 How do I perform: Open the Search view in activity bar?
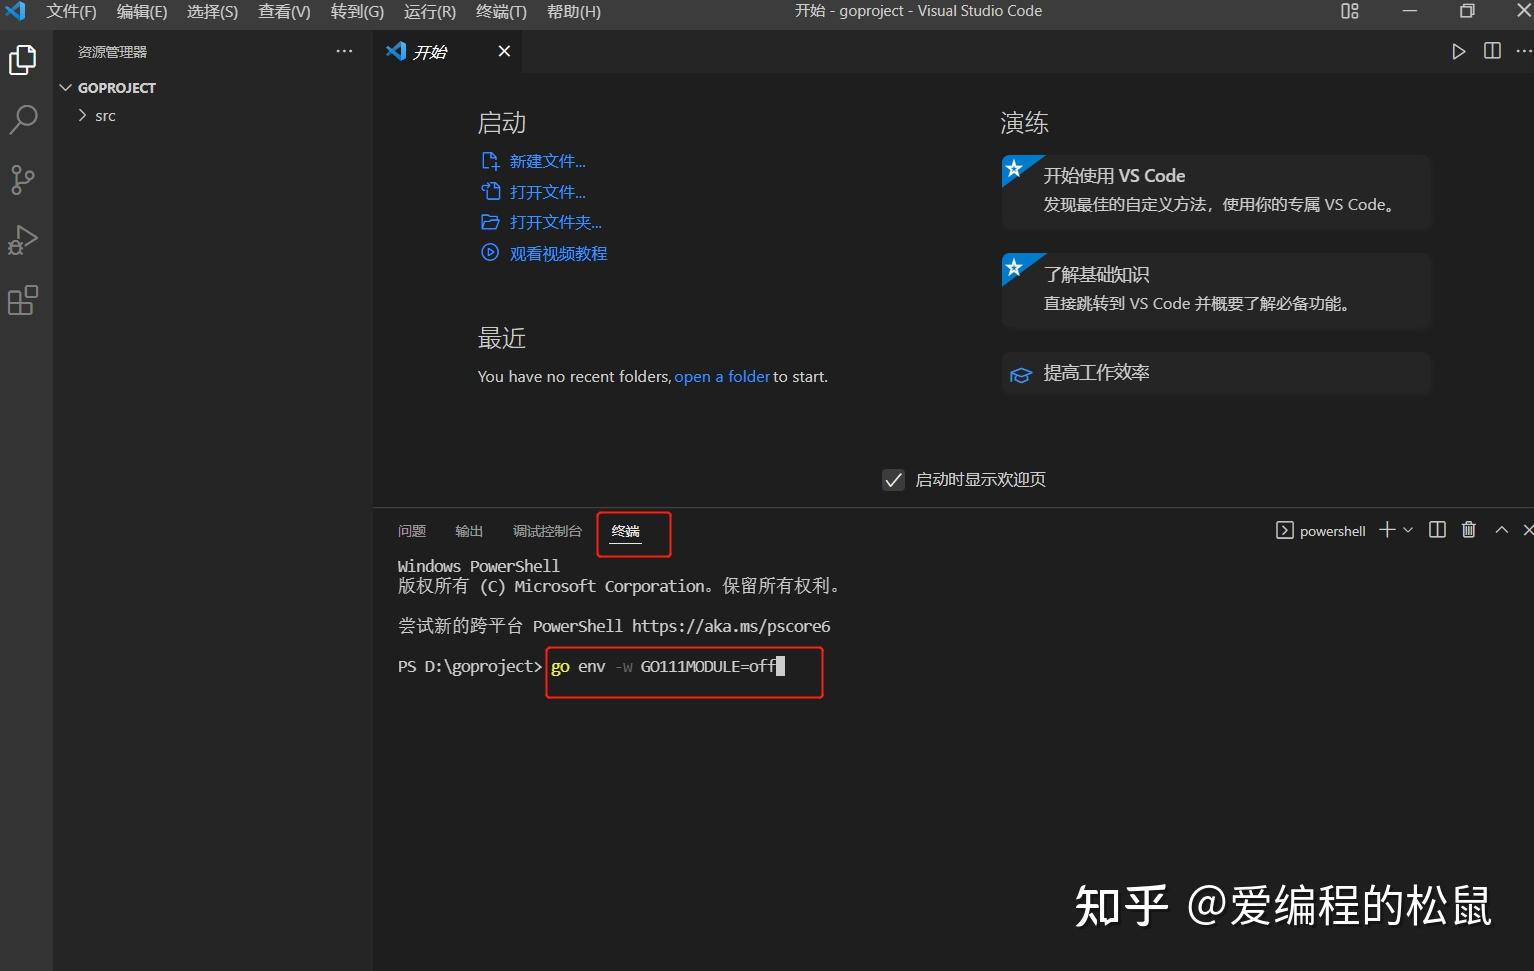22,120
